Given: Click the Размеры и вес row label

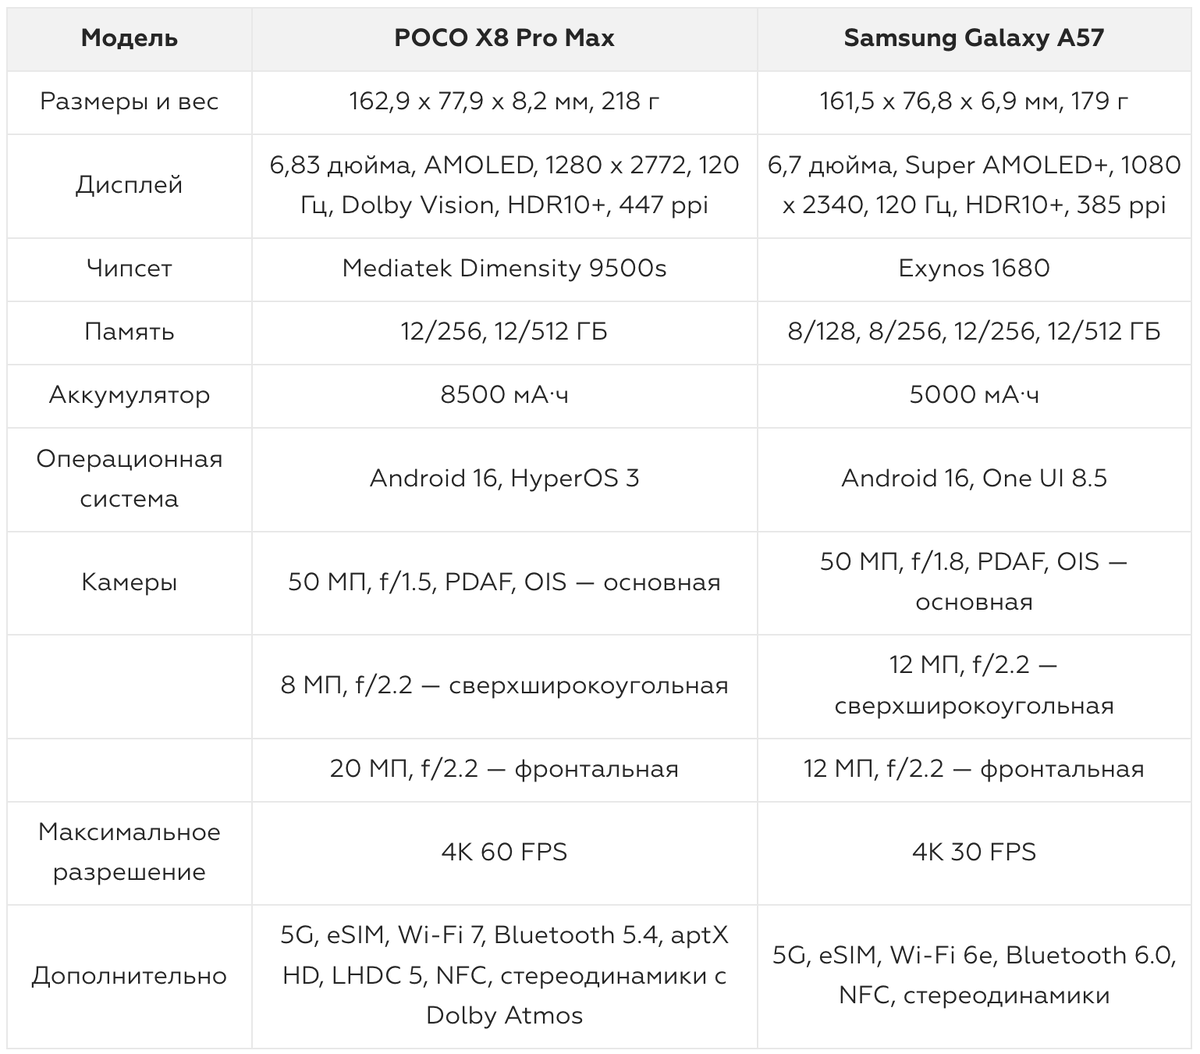Looking at the screenshot, I should tap(129, 102).
